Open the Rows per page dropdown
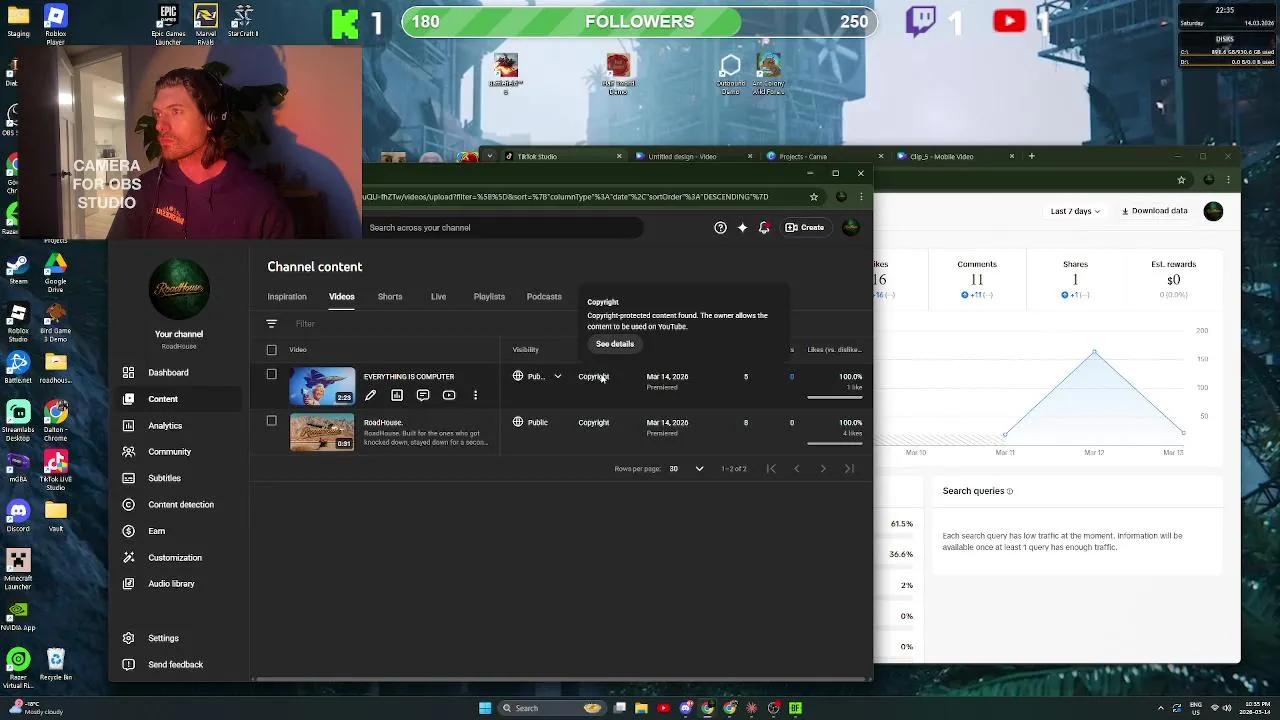The height and width of the screenshot is (720, 1280). [687, 469]
